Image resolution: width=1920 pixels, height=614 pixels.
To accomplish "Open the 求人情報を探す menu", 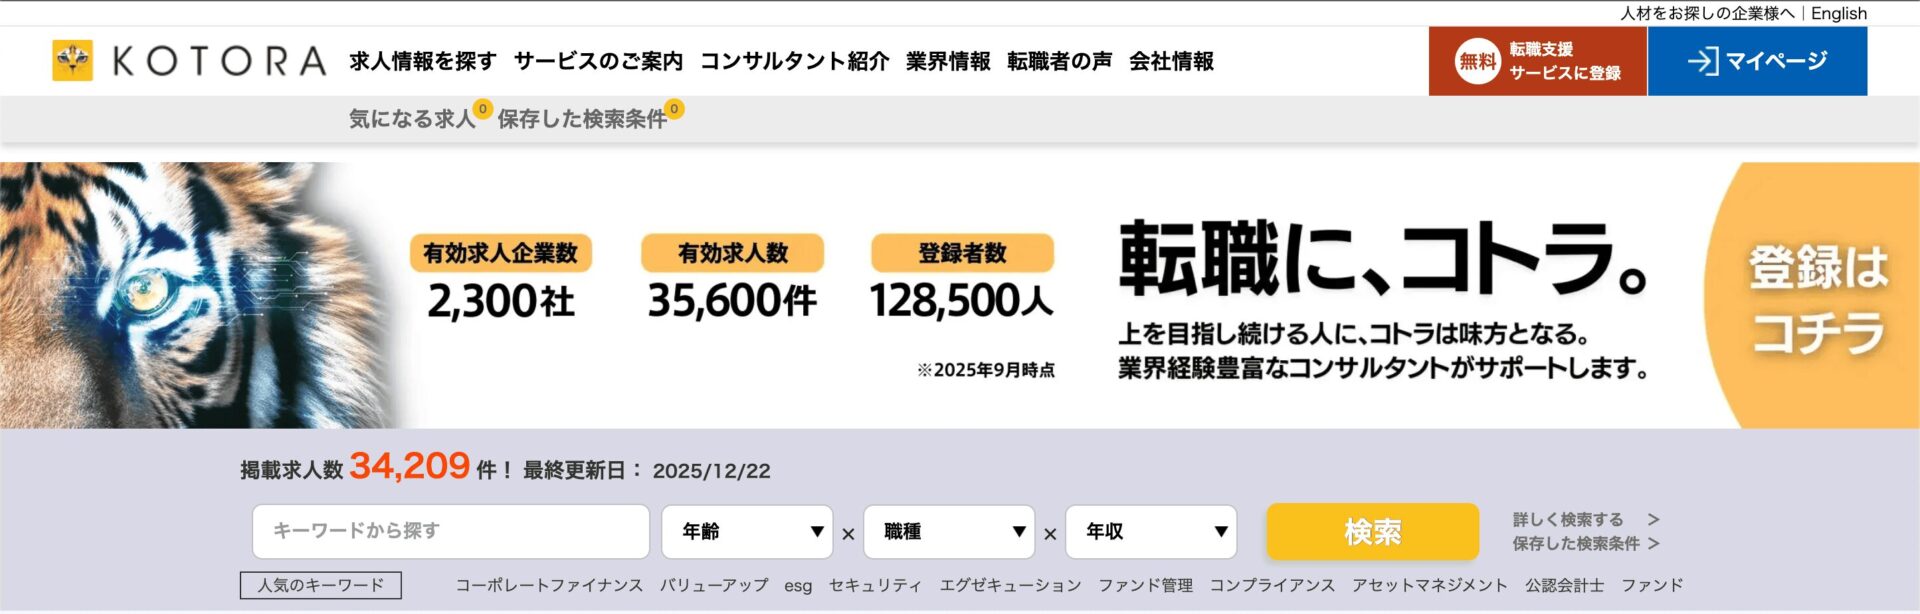I will click(x=423, y=61).
